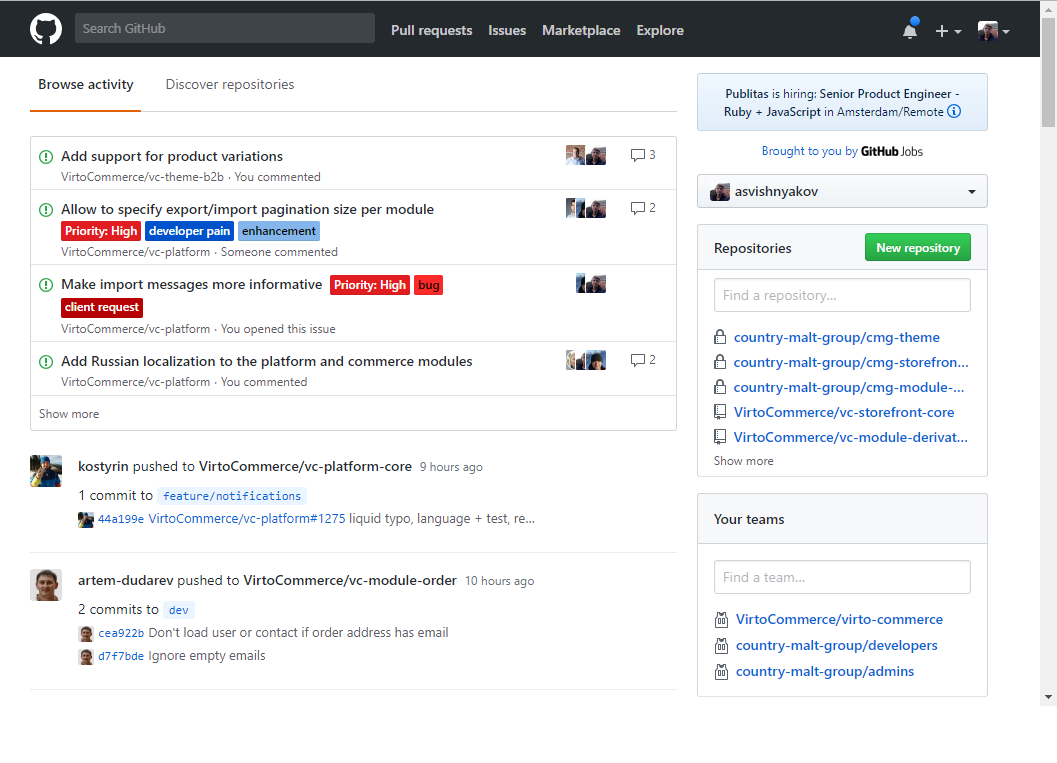Screen dimensions: 1057x763
Task: Click the New repository button
Action: [x=917, y=247]
